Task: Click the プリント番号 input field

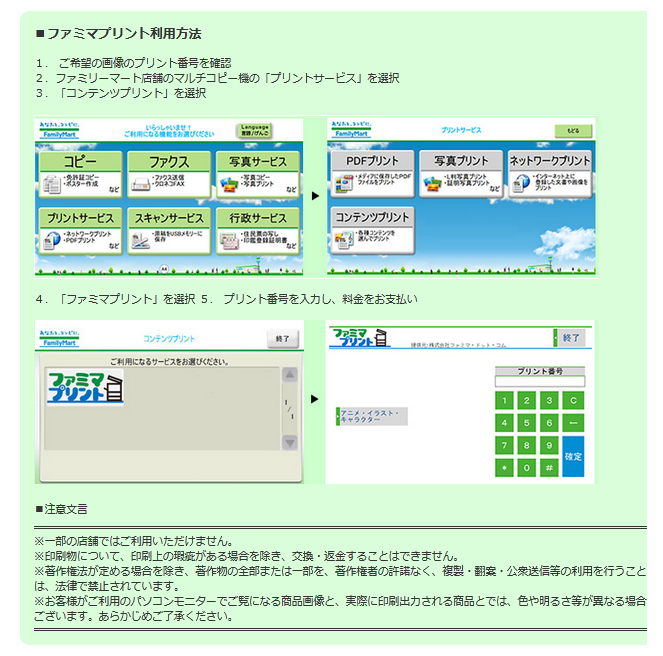Action: (x=540, y=382)
